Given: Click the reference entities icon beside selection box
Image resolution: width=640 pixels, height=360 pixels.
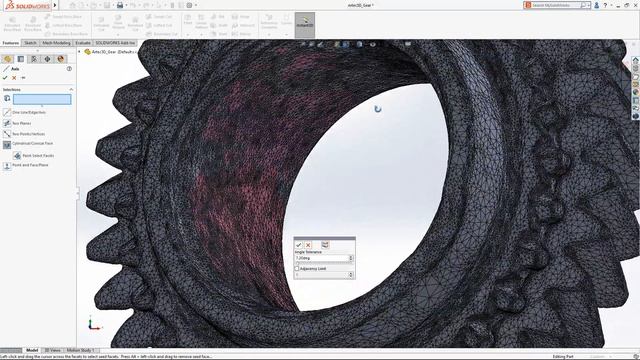Looking at the screenshot, I should pyautogui.click(x=7, y=98).
